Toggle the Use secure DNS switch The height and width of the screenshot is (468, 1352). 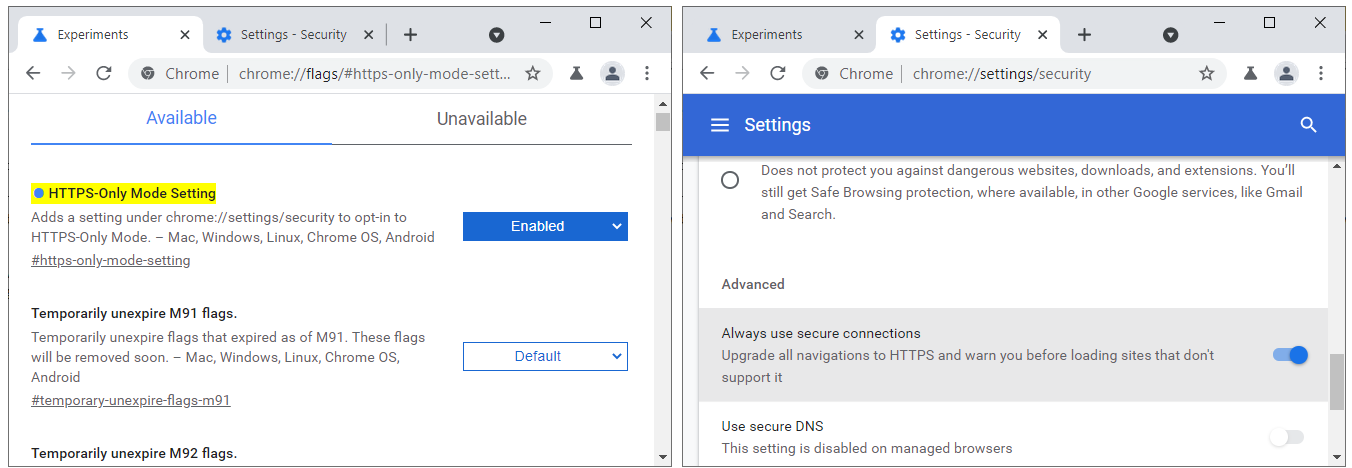[1286, 437]
